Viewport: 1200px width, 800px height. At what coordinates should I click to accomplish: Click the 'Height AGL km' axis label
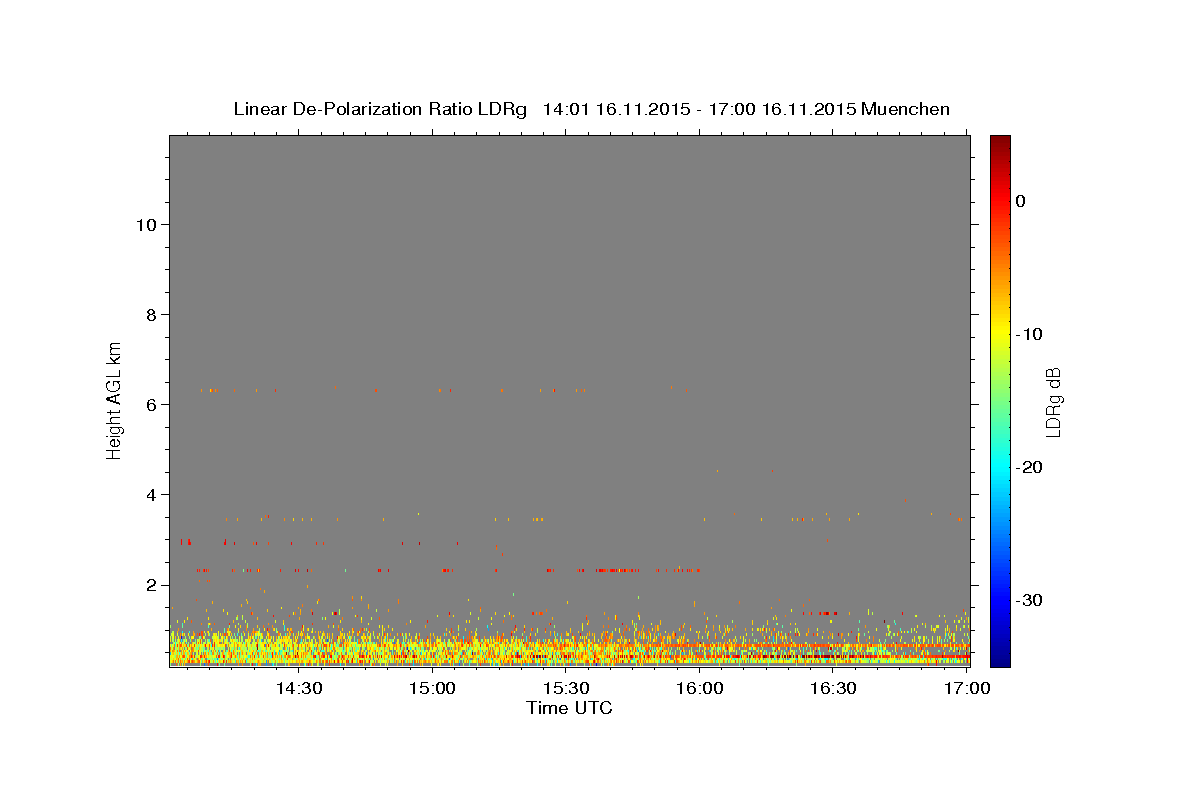coord(114,400)
